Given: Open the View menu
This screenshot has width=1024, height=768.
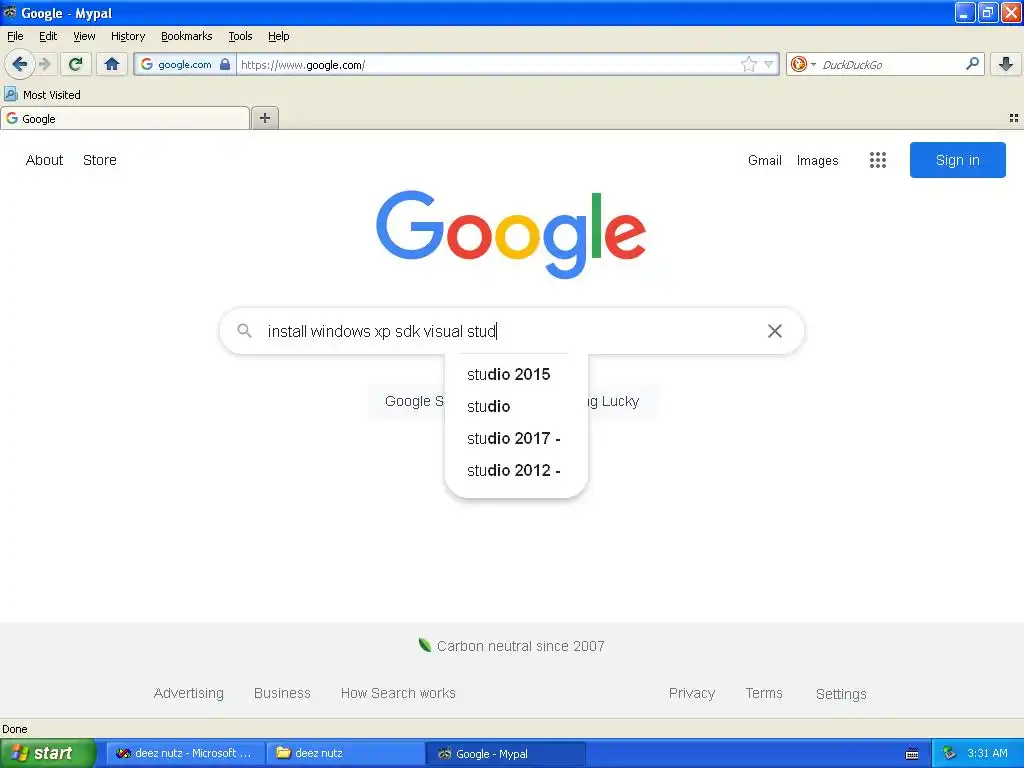Looking at the screenshot, I should 84,36.
